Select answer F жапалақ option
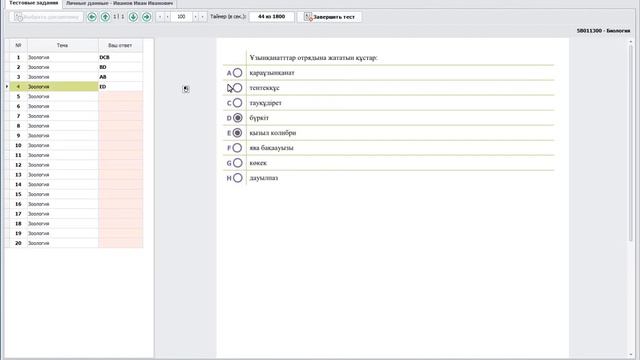Screen dimensions: 640x360 237,148
